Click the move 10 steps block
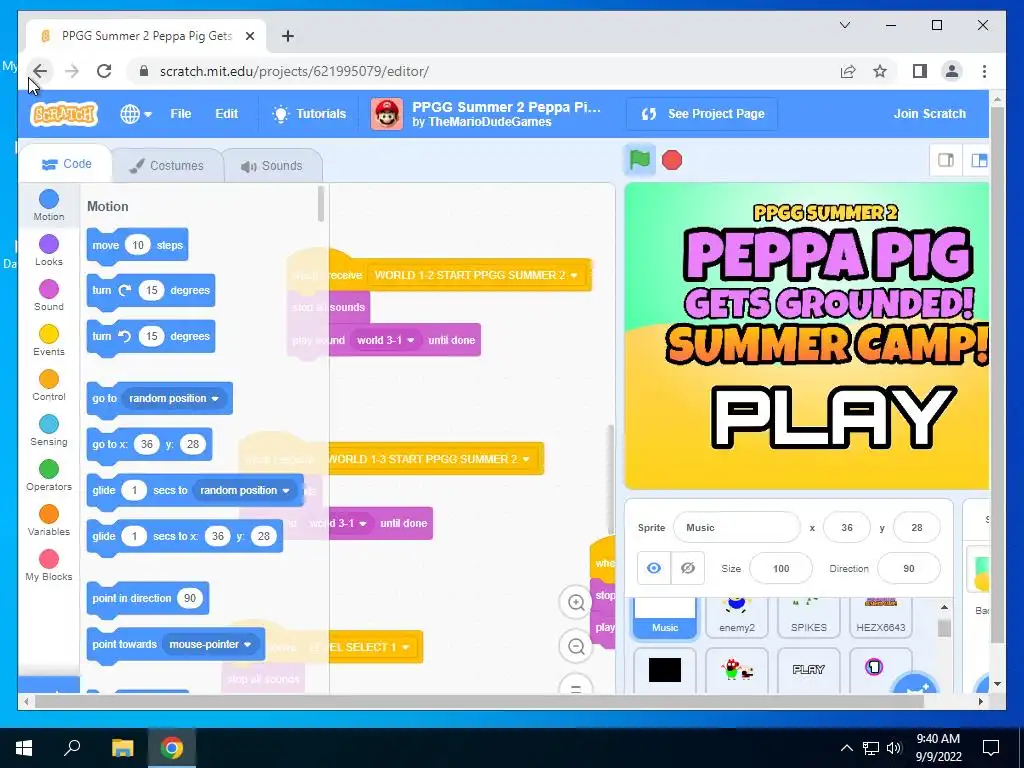 [137, 246]
